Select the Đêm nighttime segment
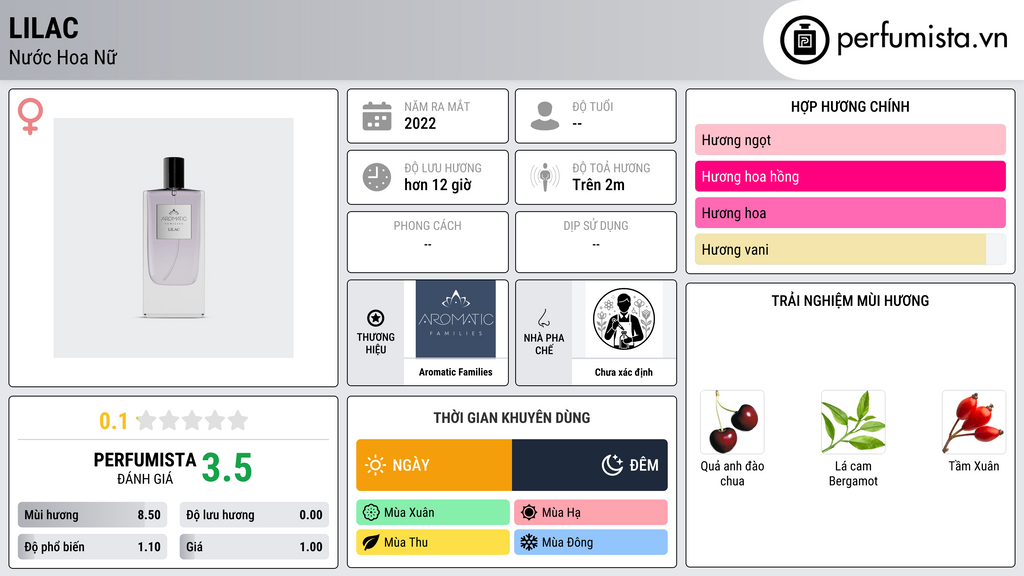Image resolution: width=1024 pixels, height=576 pixels. 590,465
